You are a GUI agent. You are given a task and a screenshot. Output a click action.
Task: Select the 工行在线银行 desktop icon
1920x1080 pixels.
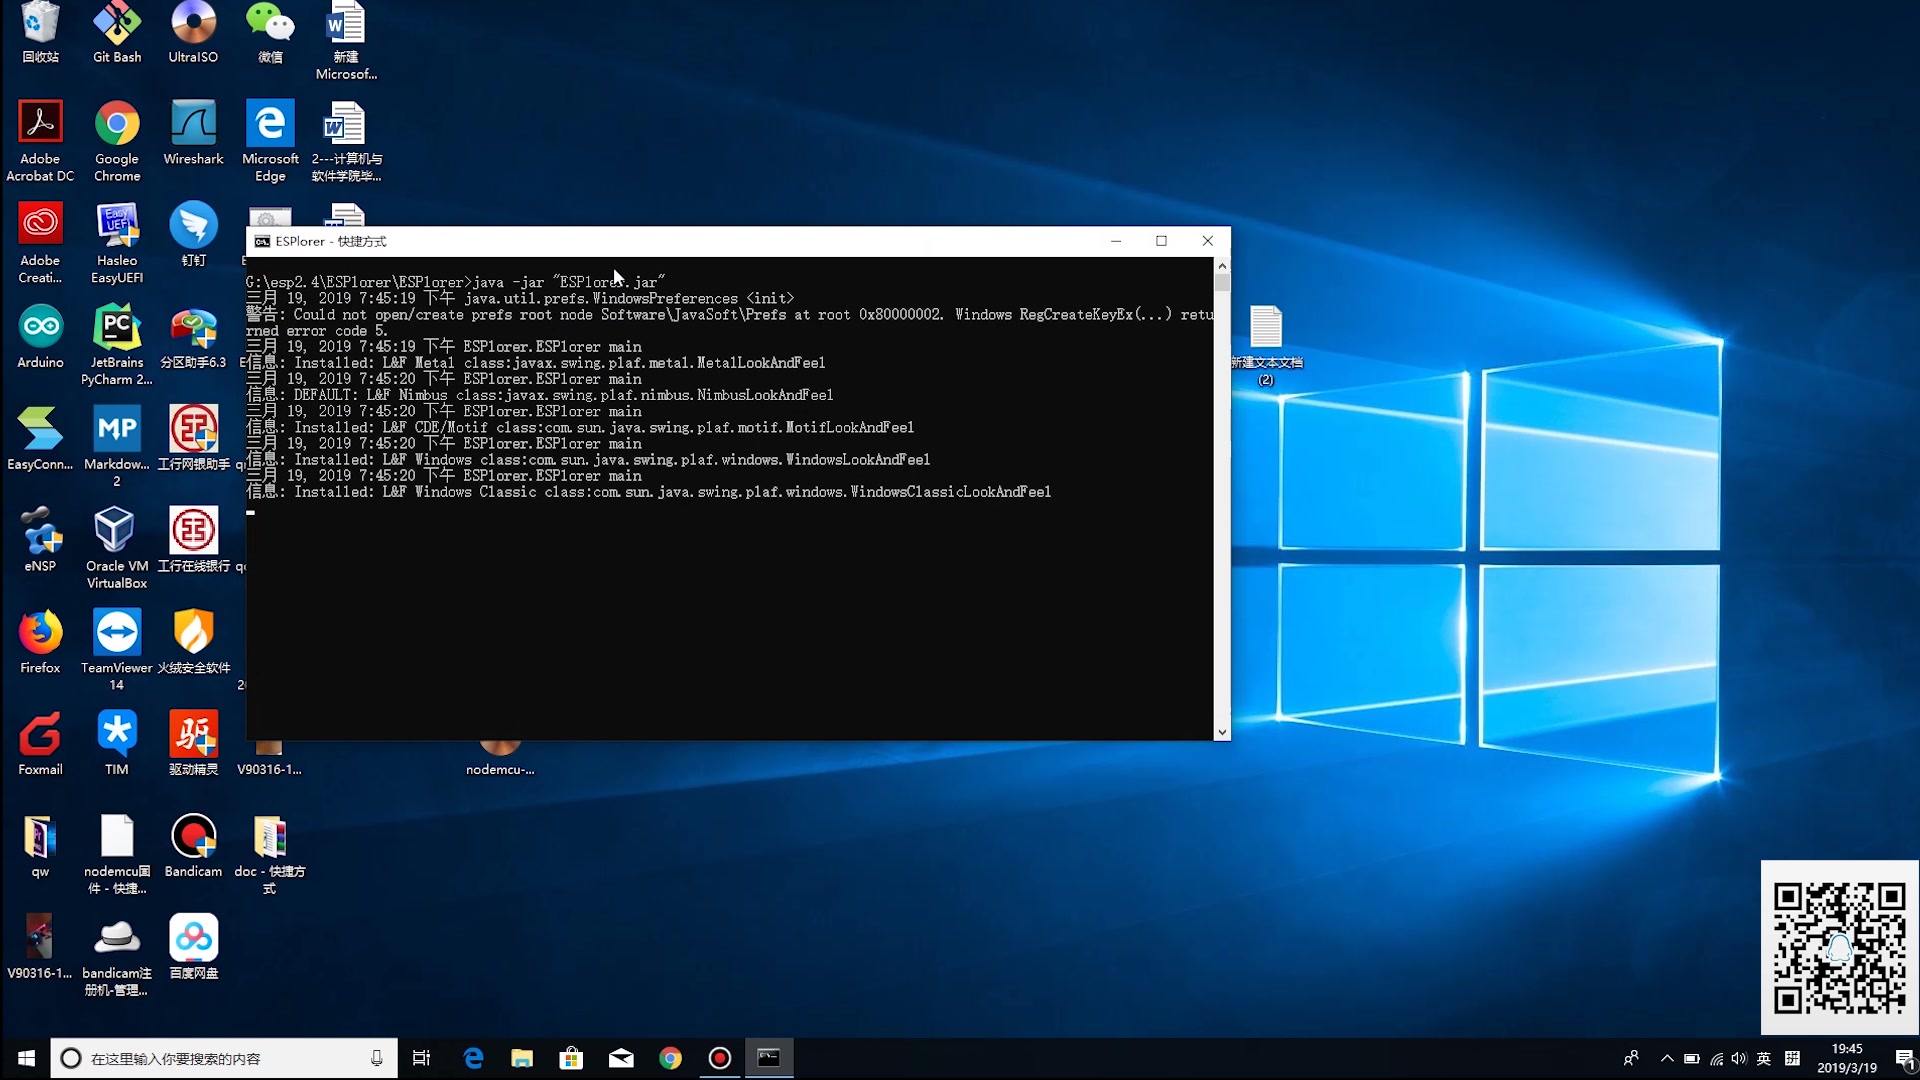[x=193, y=540]
